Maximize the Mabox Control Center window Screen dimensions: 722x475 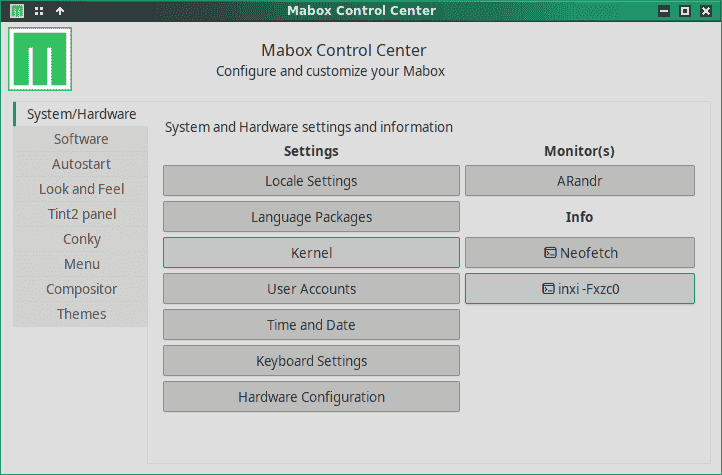[x=685, y=11]
